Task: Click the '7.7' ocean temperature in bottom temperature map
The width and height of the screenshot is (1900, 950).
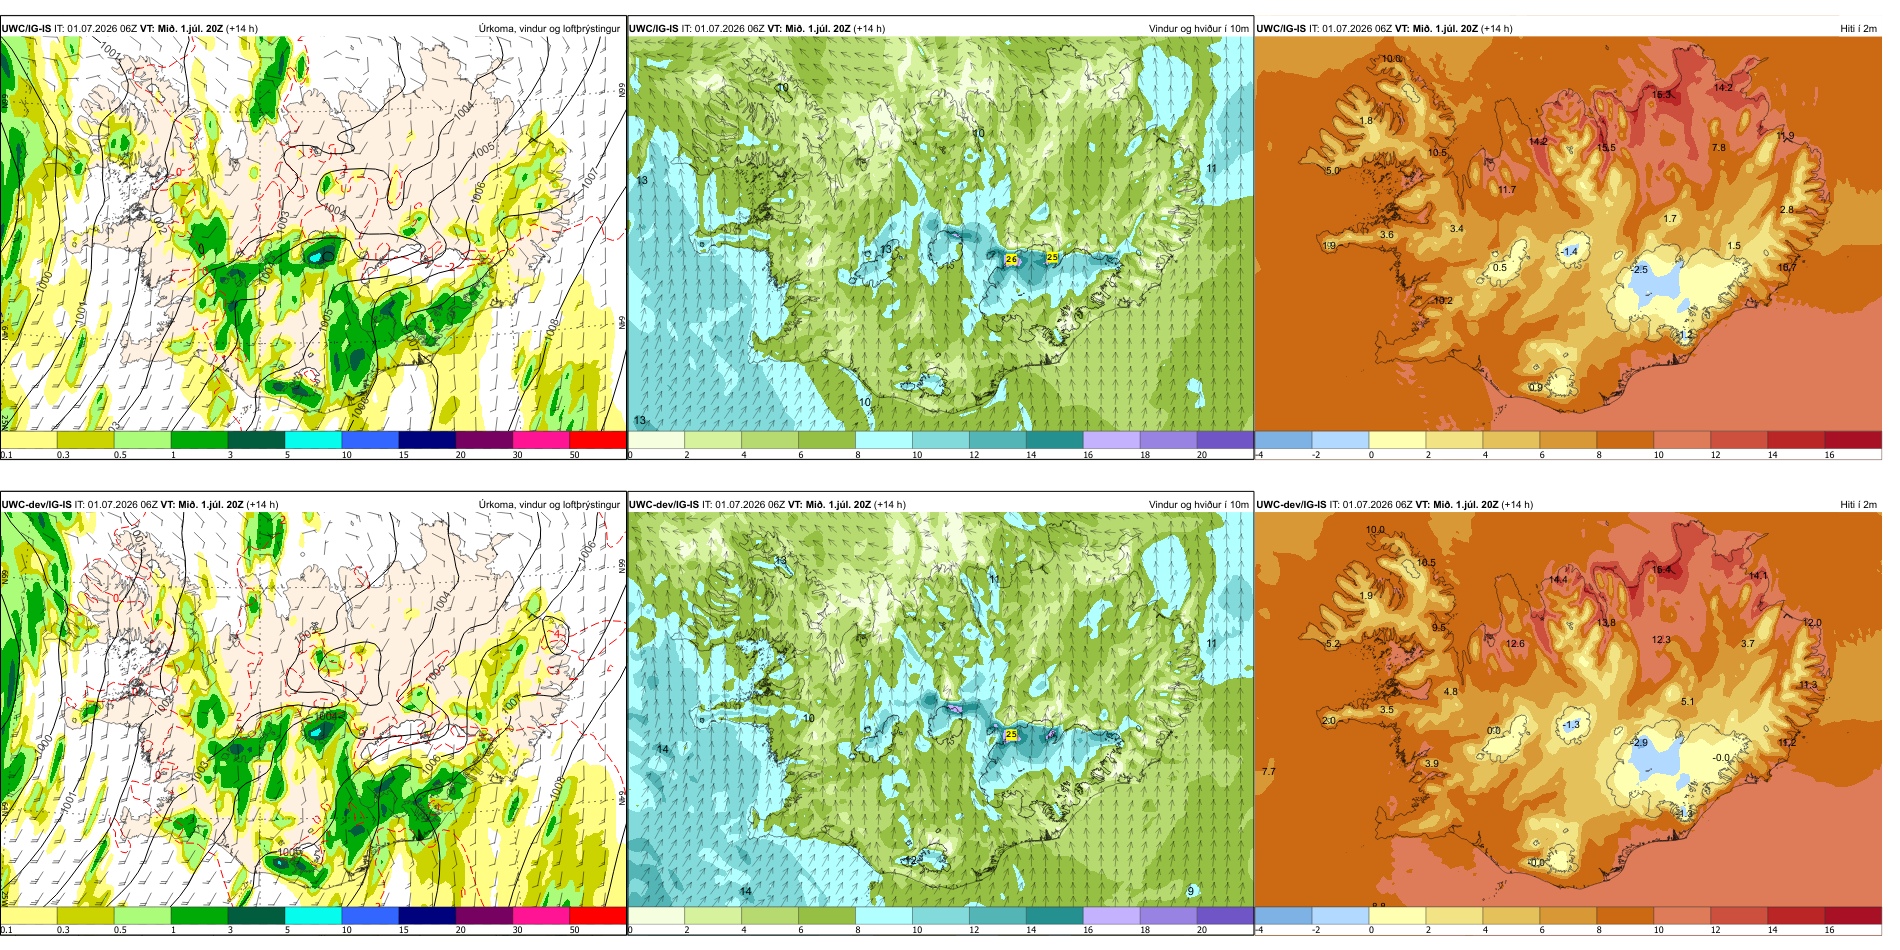Action: click(1268, 772)
